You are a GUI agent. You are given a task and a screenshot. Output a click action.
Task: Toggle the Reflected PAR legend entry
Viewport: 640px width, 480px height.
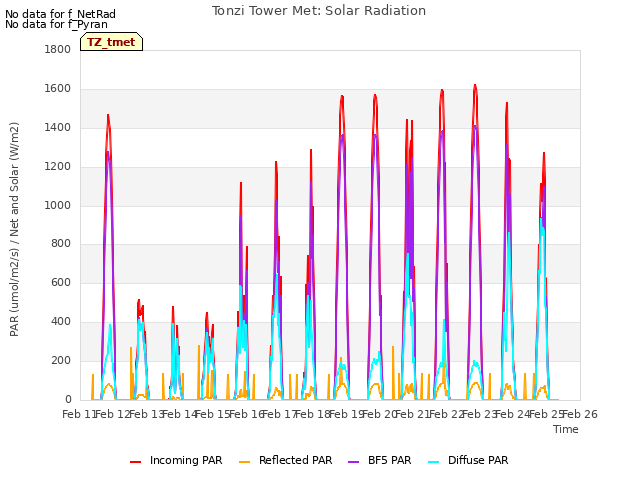click(286, 460)
